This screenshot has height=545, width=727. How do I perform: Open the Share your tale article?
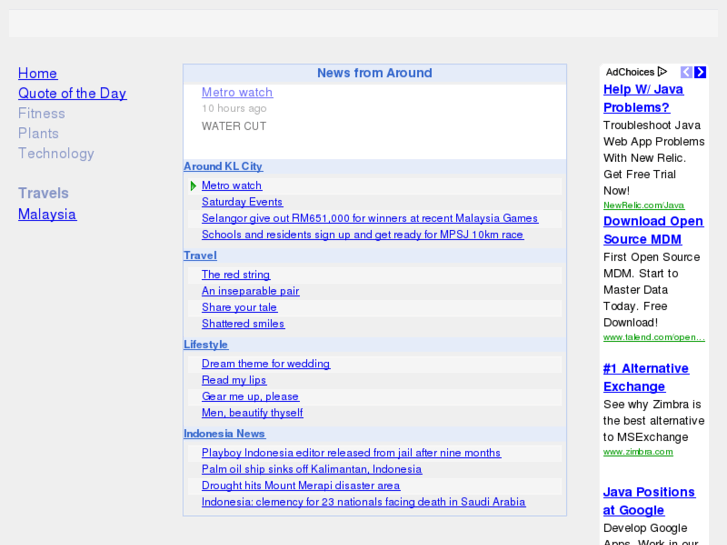point(239,307)
